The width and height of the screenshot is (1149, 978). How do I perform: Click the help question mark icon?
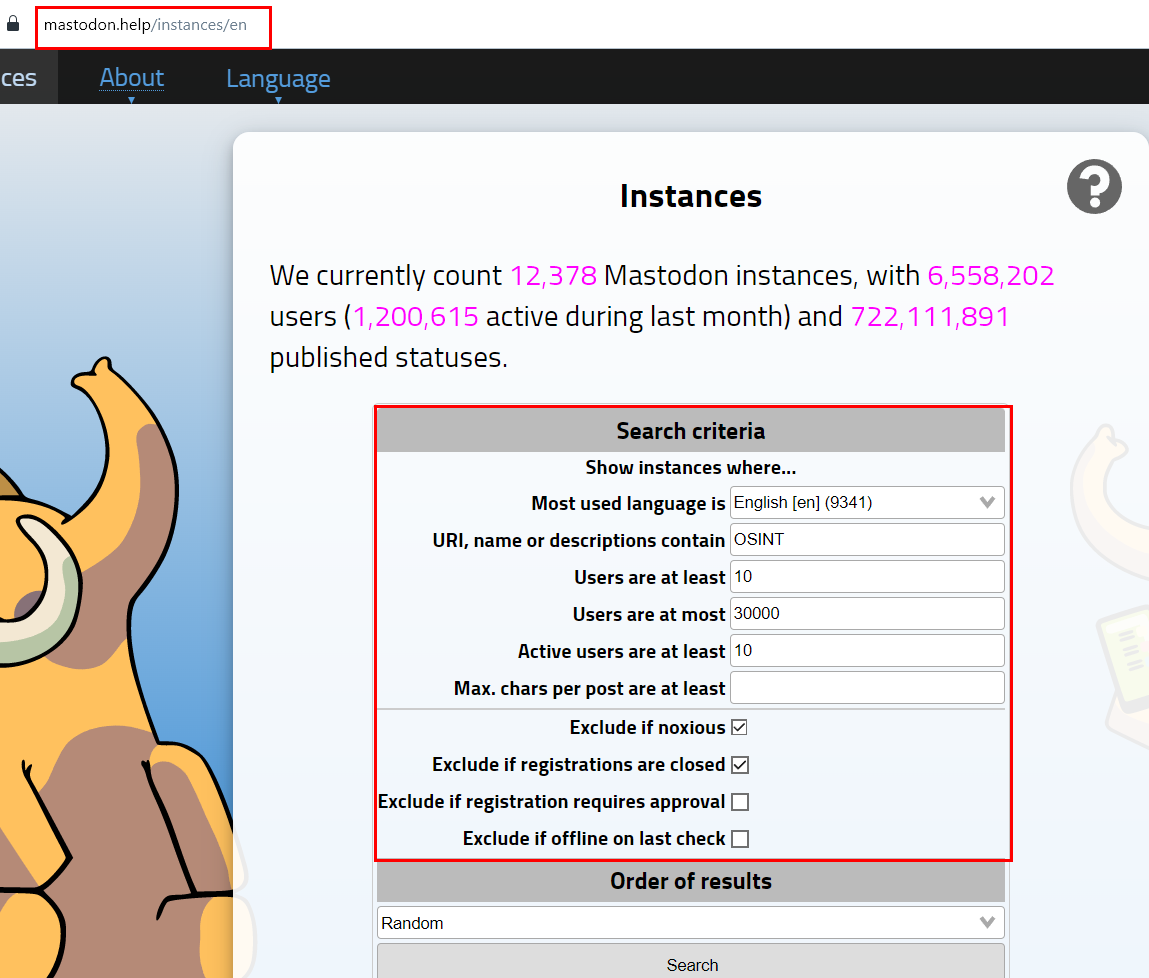click(x=1093, y=187)
